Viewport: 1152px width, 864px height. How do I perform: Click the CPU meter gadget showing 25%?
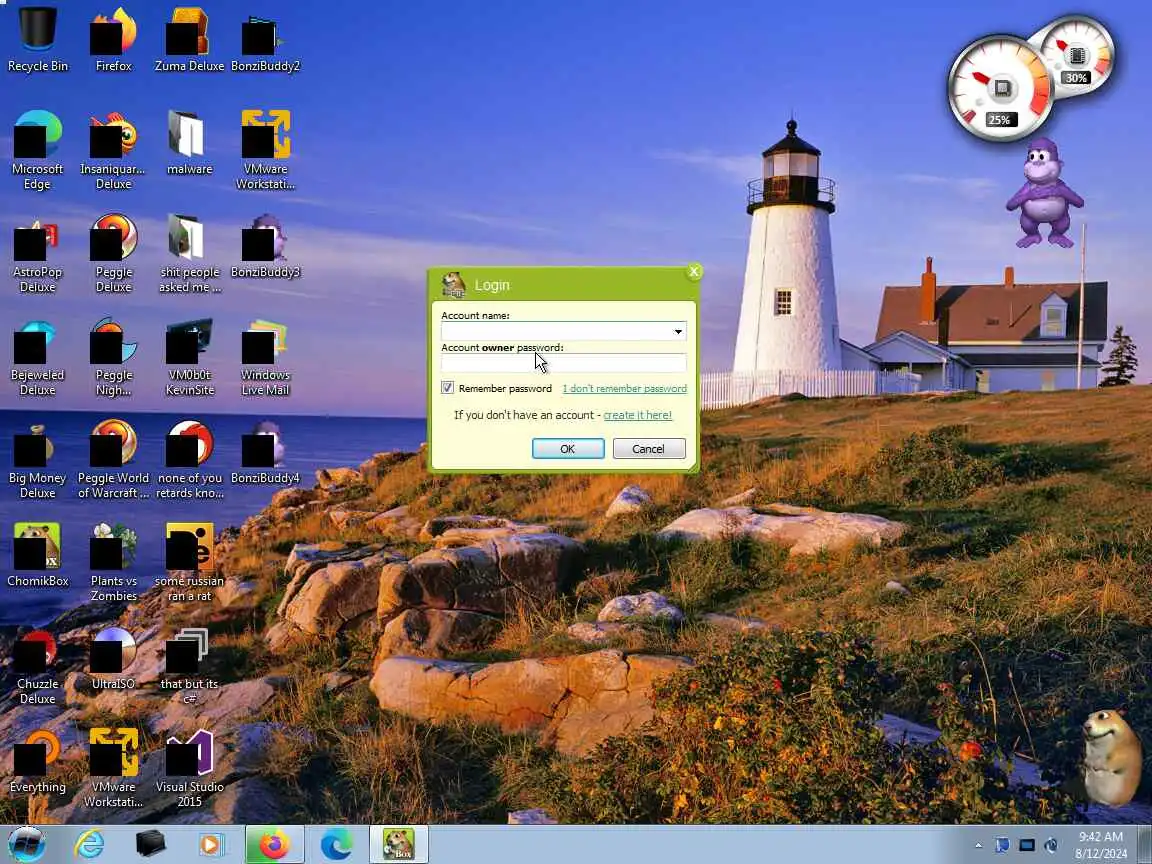coord(1000,89)
